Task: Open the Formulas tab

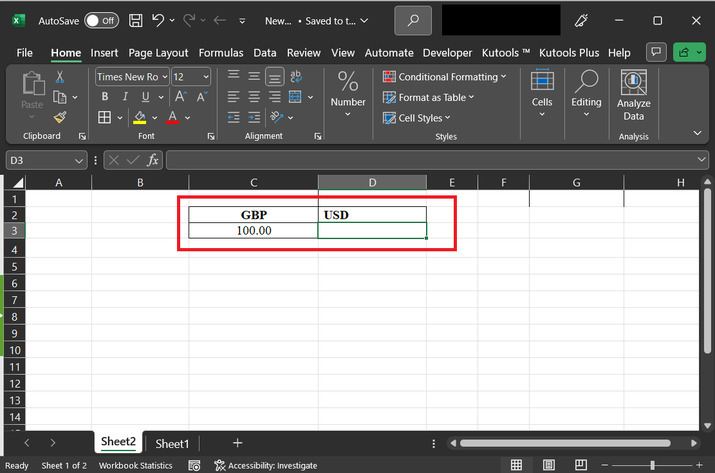Action: [x=221, y=53]
